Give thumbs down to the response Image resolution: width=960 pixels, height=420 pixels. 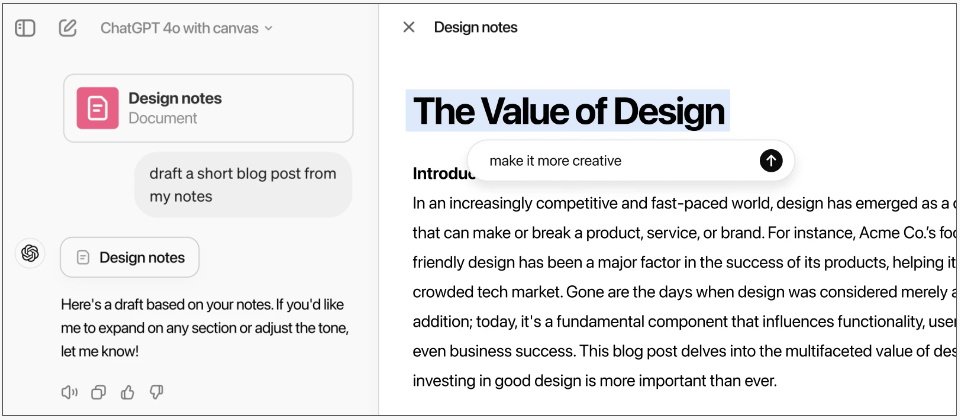156,392
